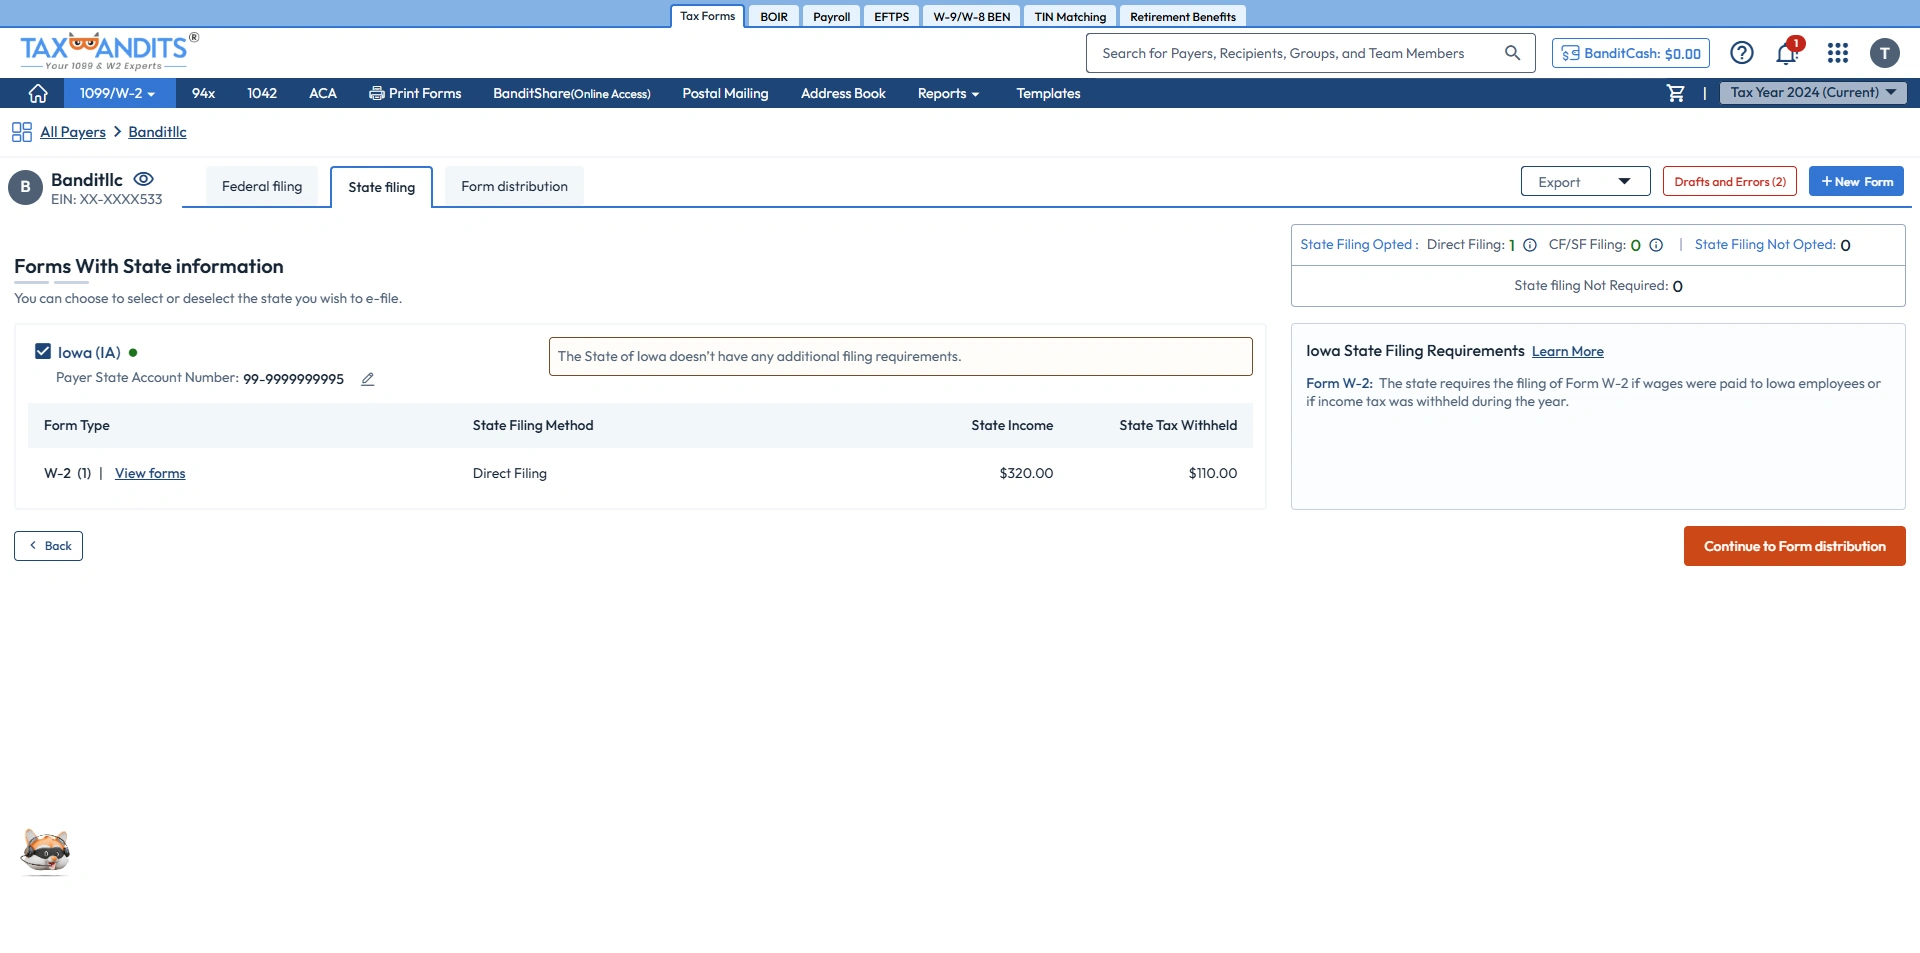The height and width of the screenshot is (953, 1920).
Task: Click the $320.00 state income value
Action: [1026, 473]
